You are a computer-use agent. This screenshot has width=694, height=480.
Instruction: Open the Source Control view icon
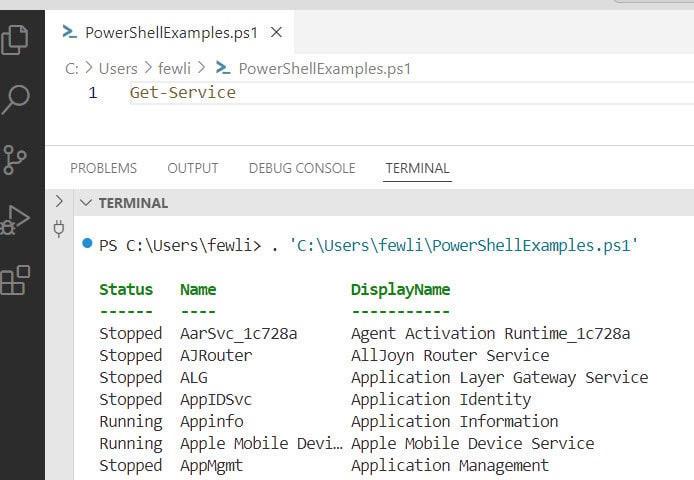(x=15, y=160)
